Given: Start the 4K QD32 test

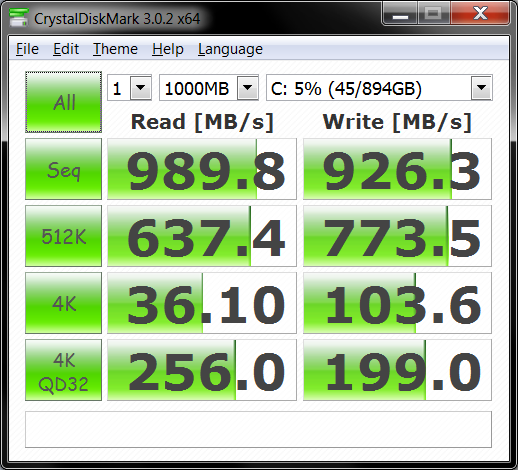Looking at the screenshot, I should 63,370.
